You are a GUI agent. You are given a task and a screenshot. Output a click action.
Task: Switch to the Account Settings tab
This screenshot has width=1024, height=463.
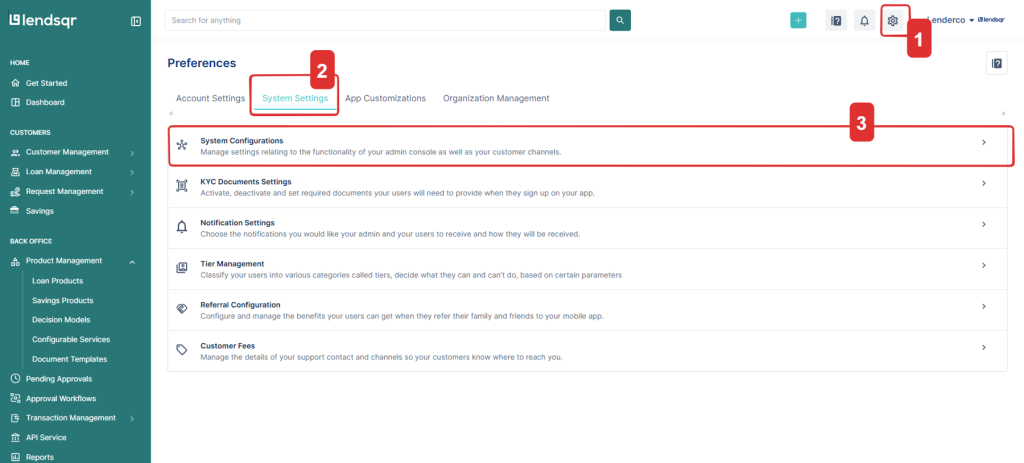point(210,98)
